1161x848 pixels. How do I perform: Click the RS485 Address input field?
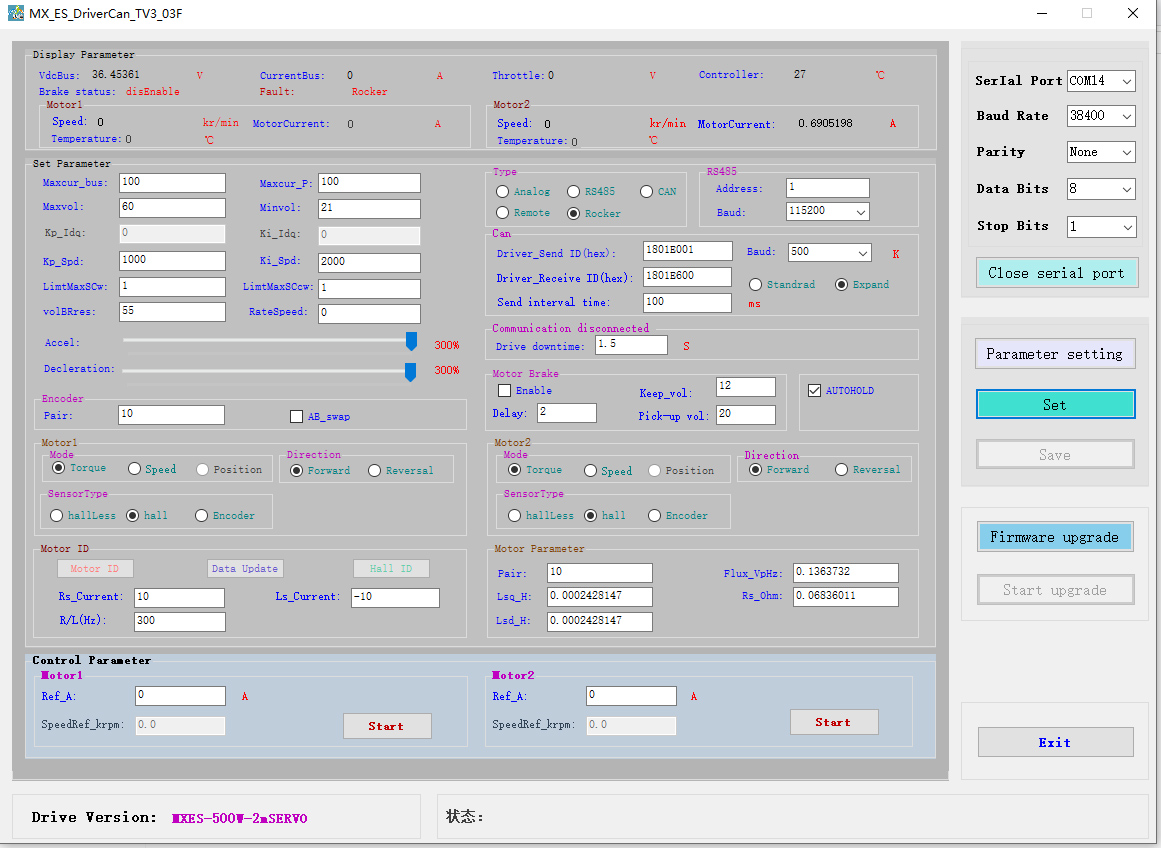point(828,188)
